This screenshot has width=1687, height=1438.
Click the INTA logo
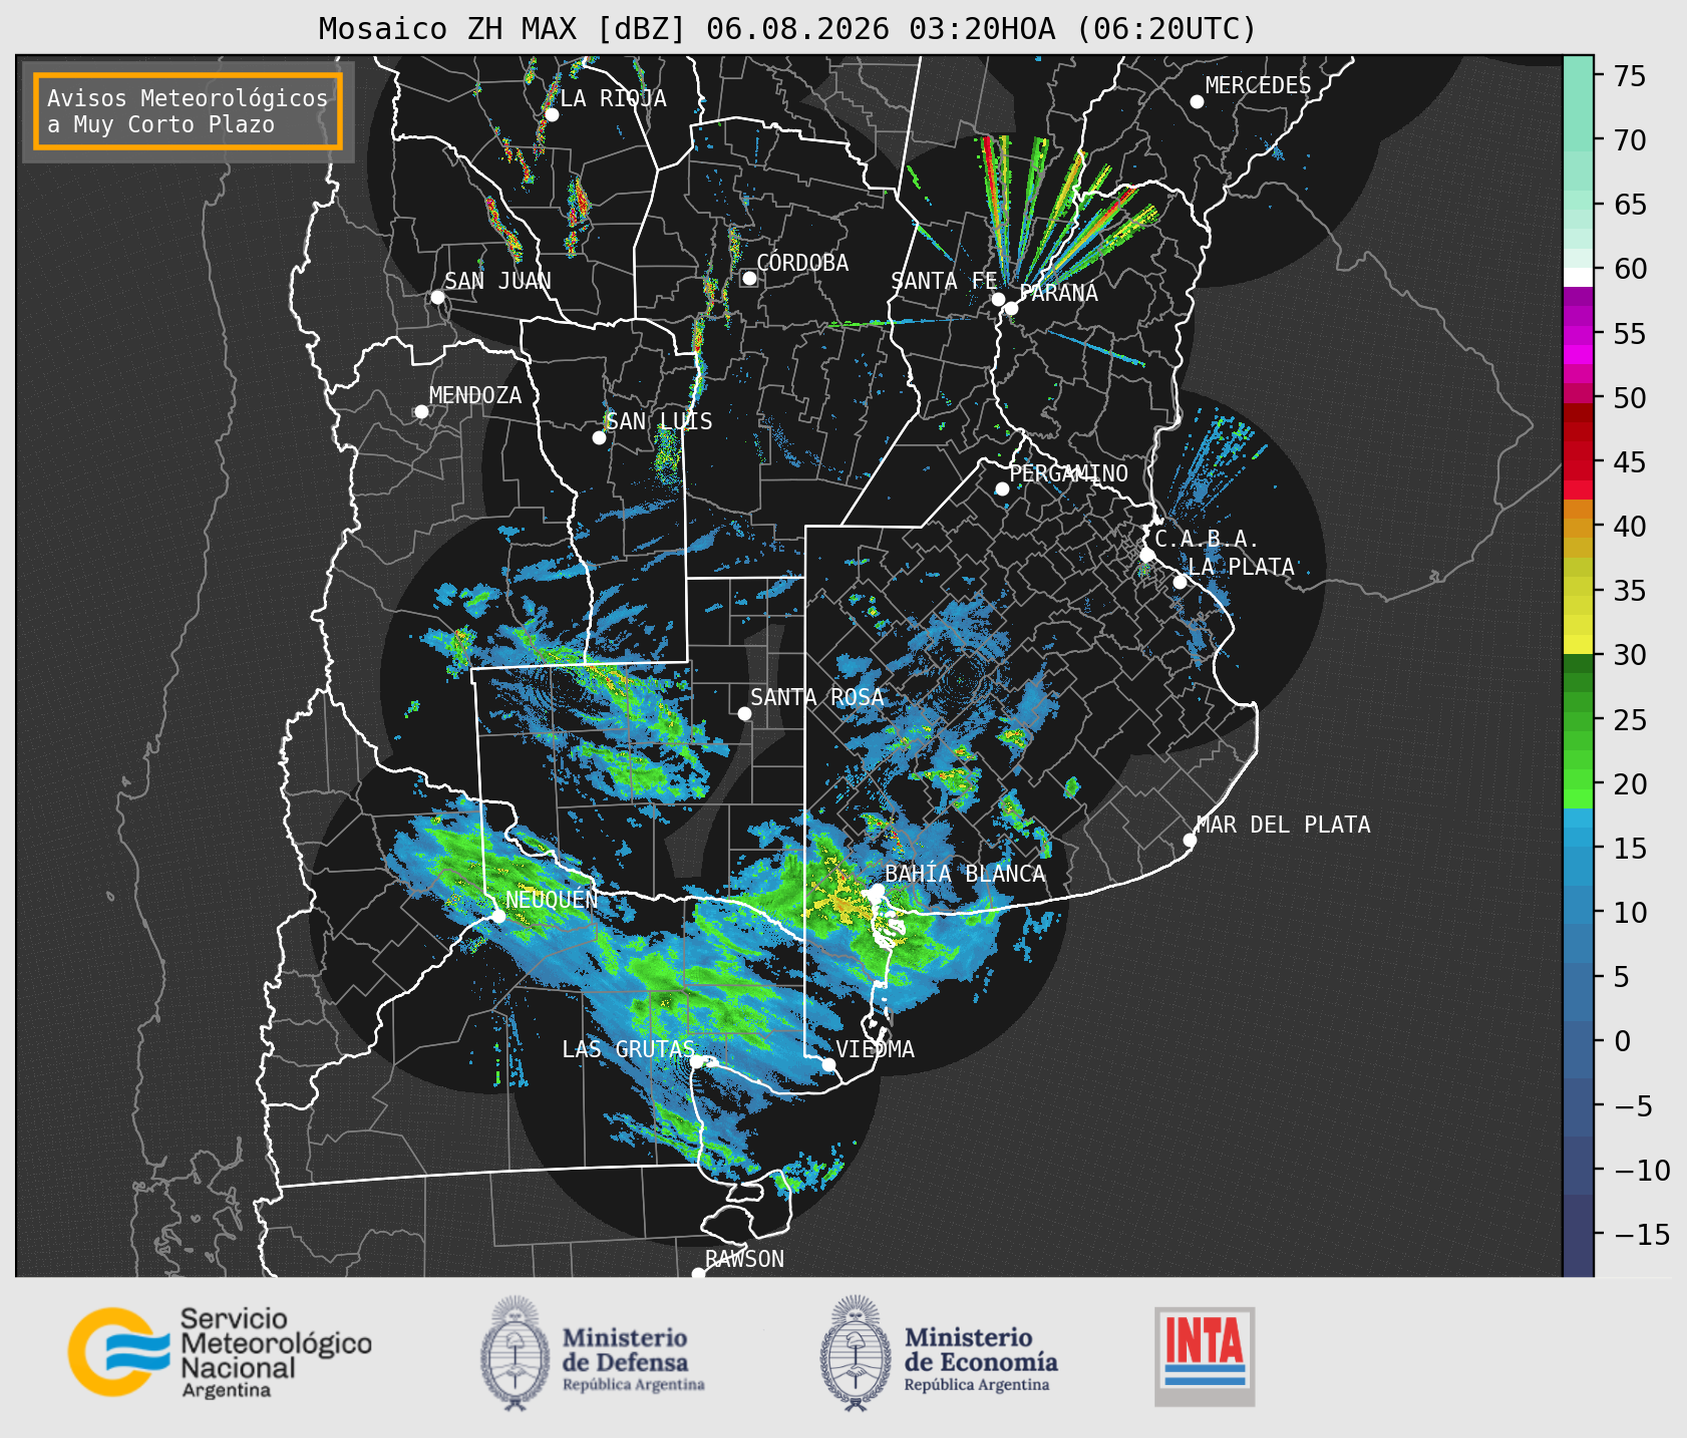[x=1205, y=1356]
